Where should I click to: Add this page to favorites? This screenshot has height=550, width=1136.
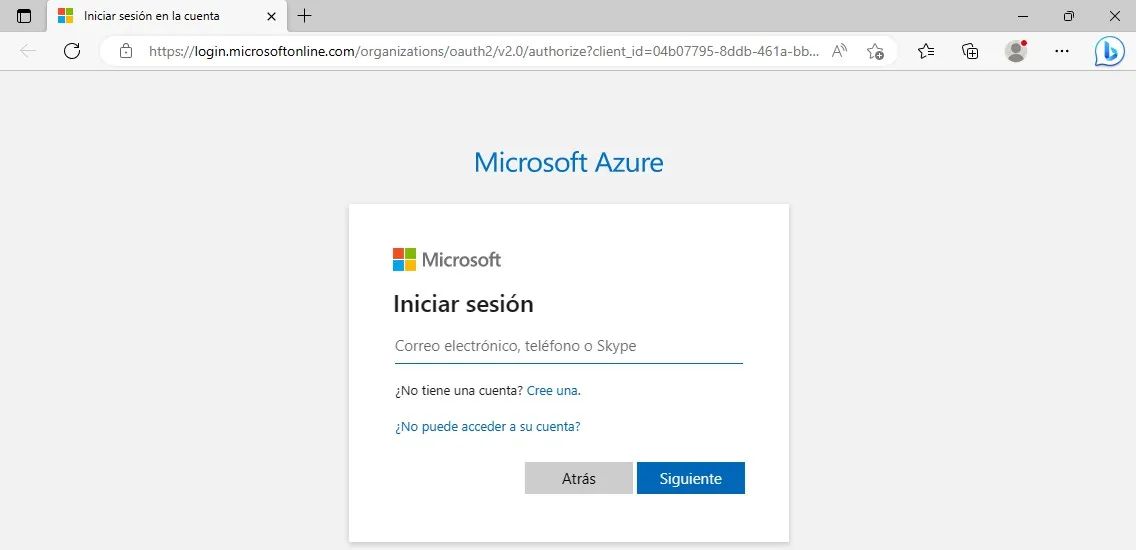tap(875, 51)
